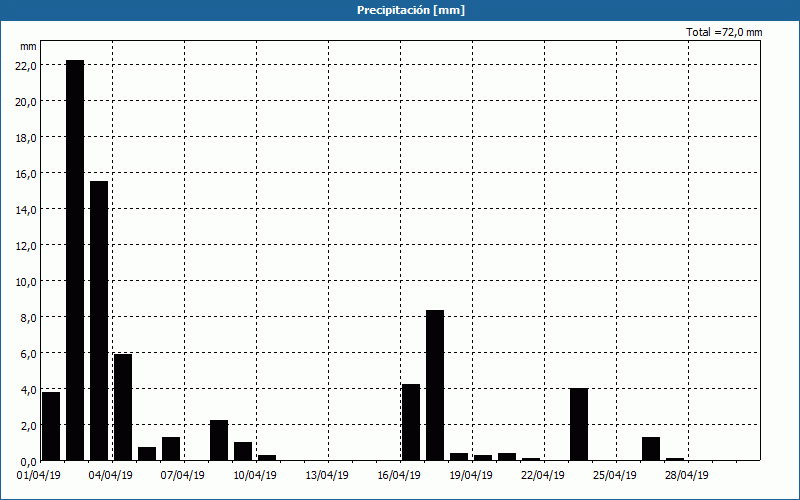Image resolution: width=800 pixels, height=500 pixels.
Task: Click the 13/04/19 date label
Action: tap(327, 476)
